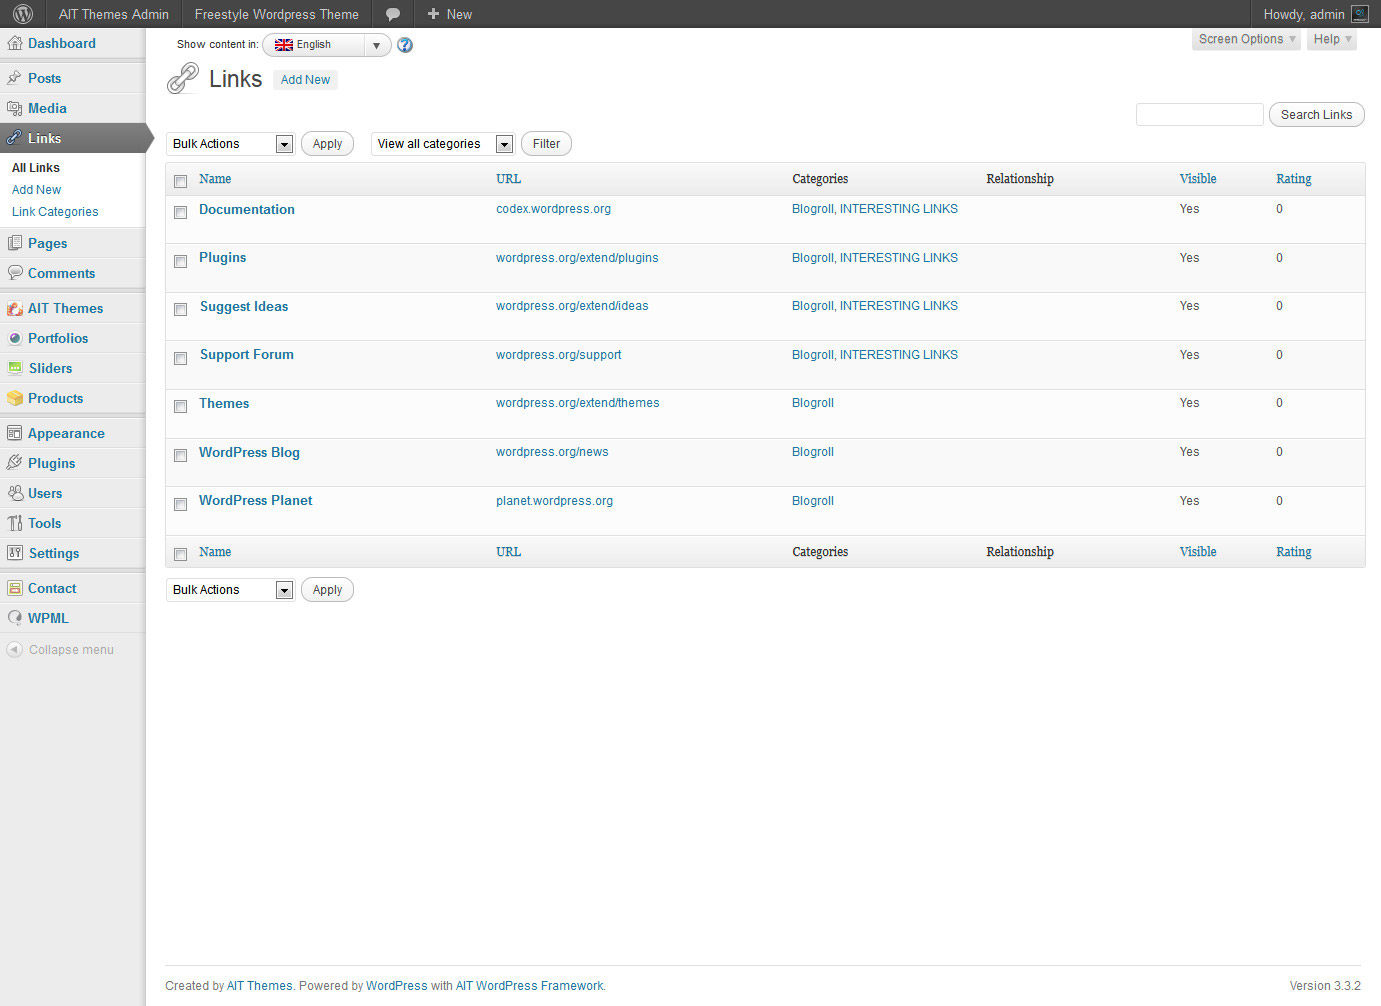Sort by Rating column in table header
The width and height of the screenshot is (1381, 1006).
click(1294, 179)
